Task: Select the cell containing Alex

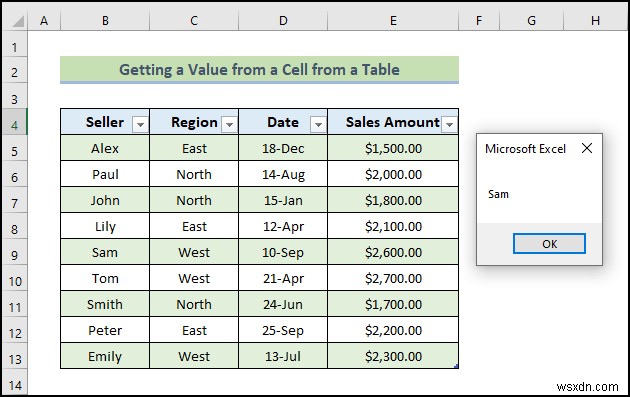Action: 105,148
